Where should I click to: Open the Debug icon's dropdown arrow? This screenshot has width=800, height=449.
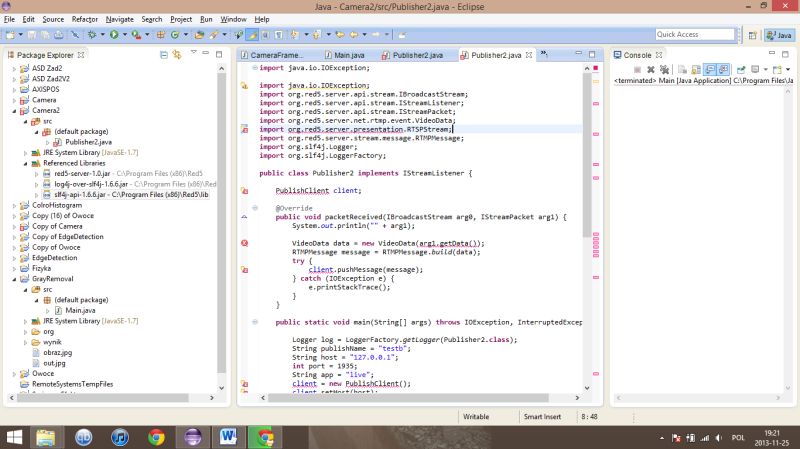click(x=102, y=35)
